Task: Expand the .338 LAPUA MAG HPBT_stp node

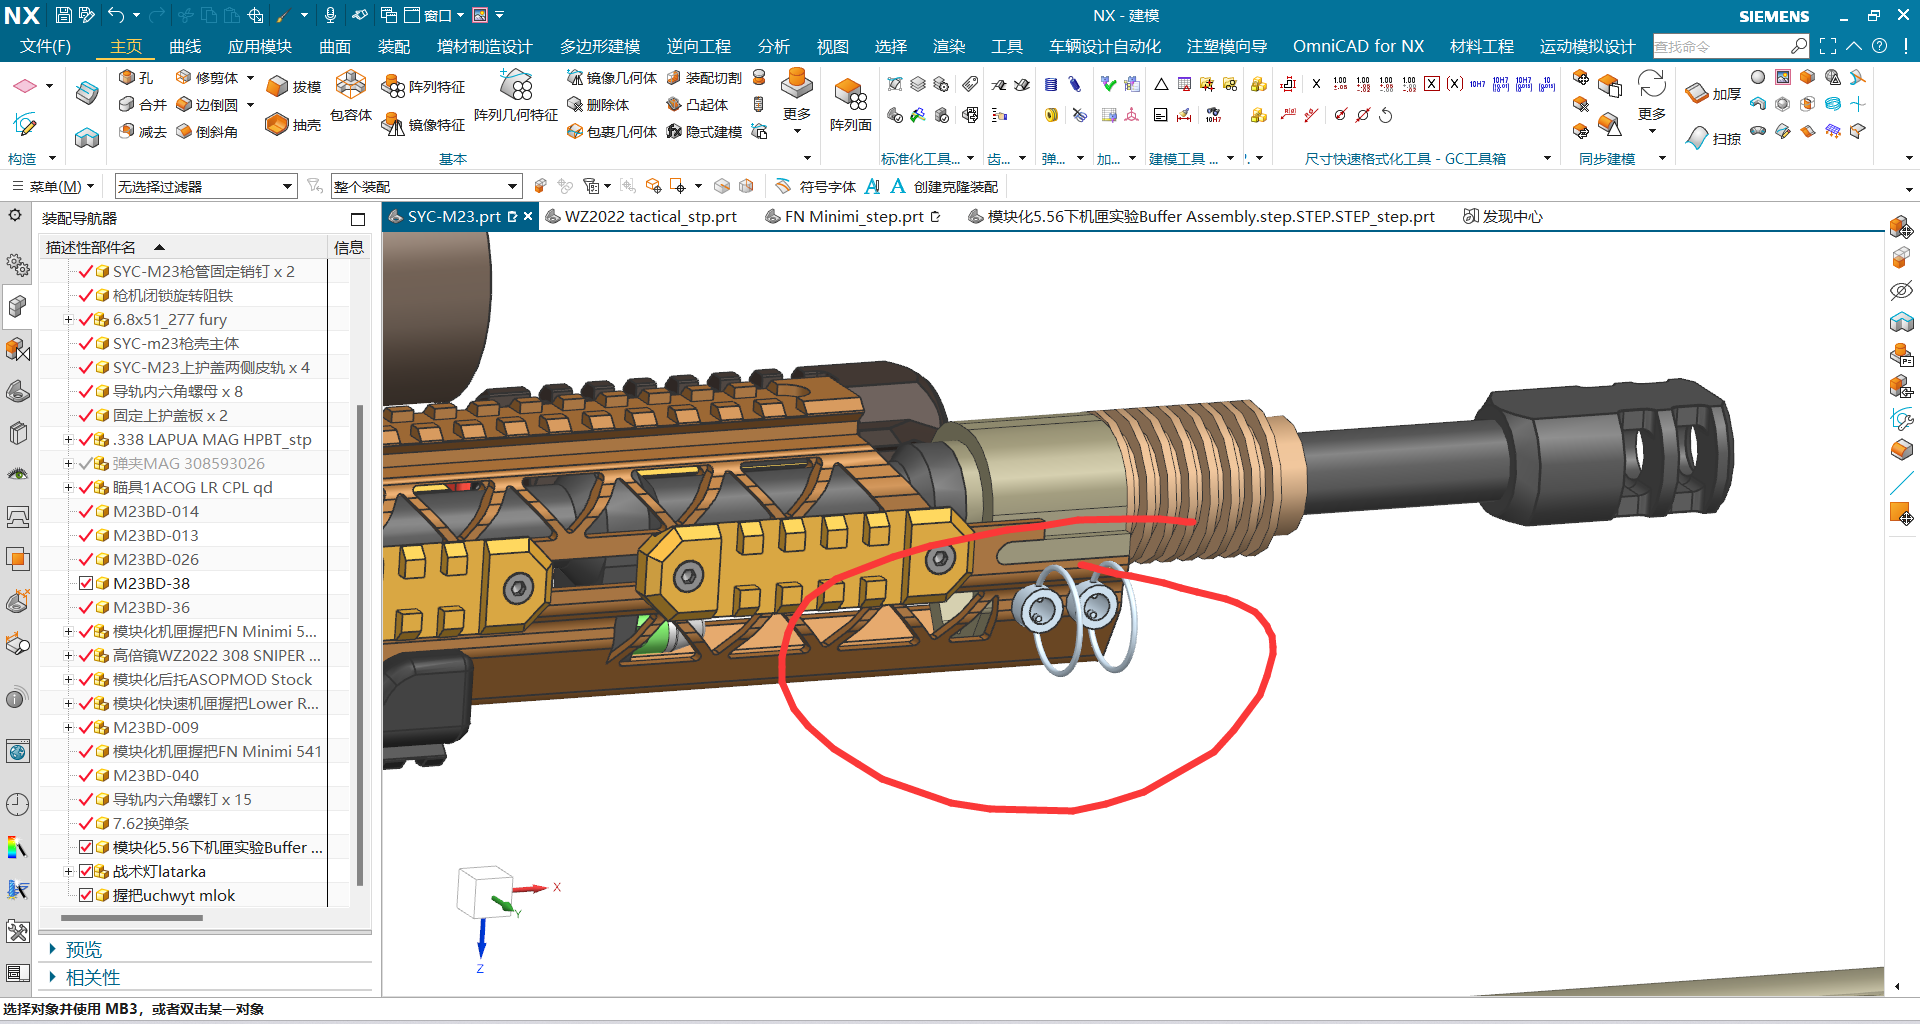Action: [x=68, y=440]
